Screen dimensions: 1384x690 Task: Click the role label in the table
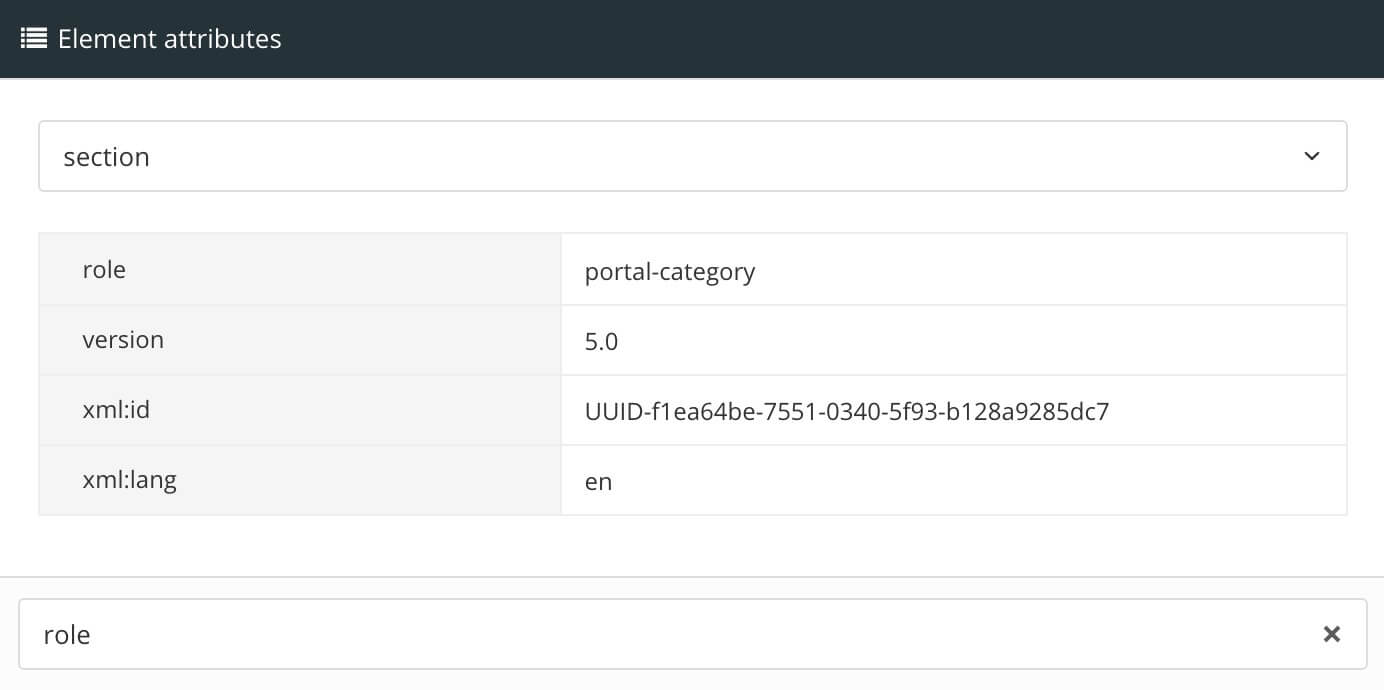[x=104, y=269]
